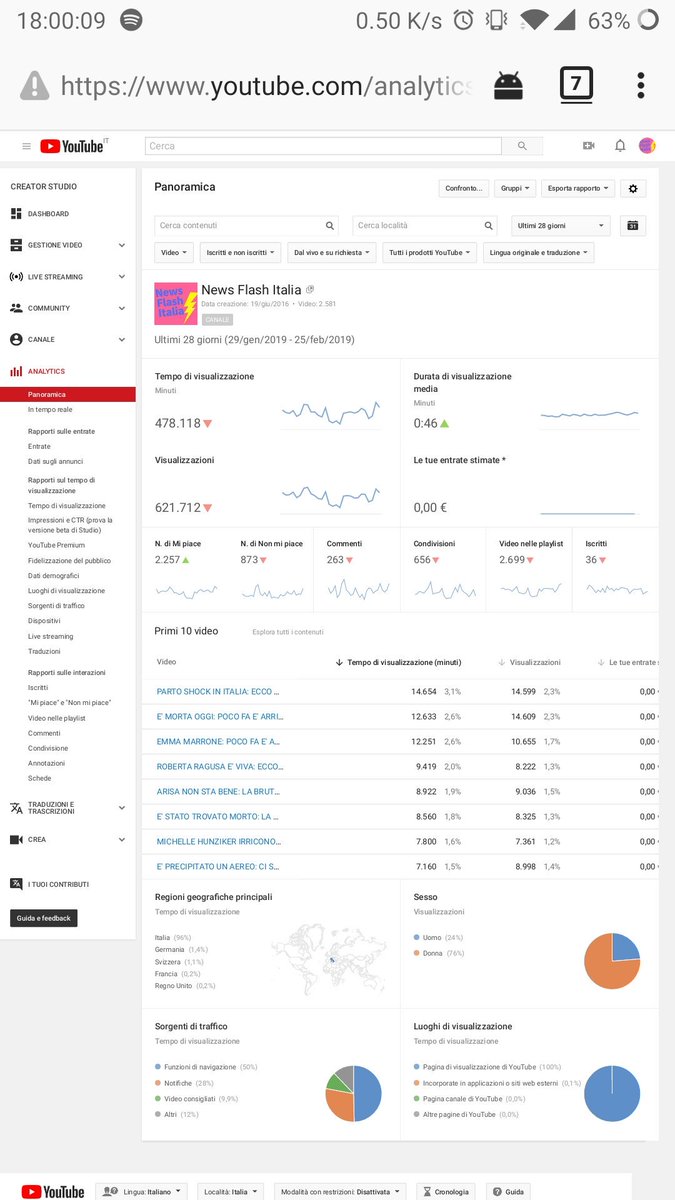675x1200 pixels.
Task: Open Esplora tutti i contenuti link
Action: (288, 632)
